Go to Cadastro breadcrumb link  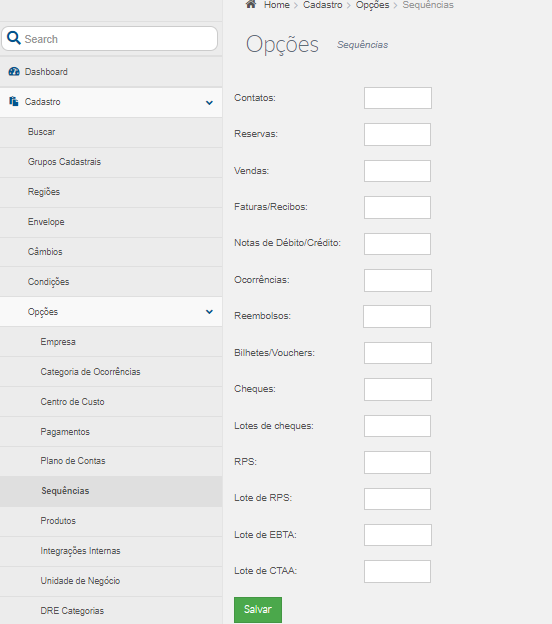[322, 5]
